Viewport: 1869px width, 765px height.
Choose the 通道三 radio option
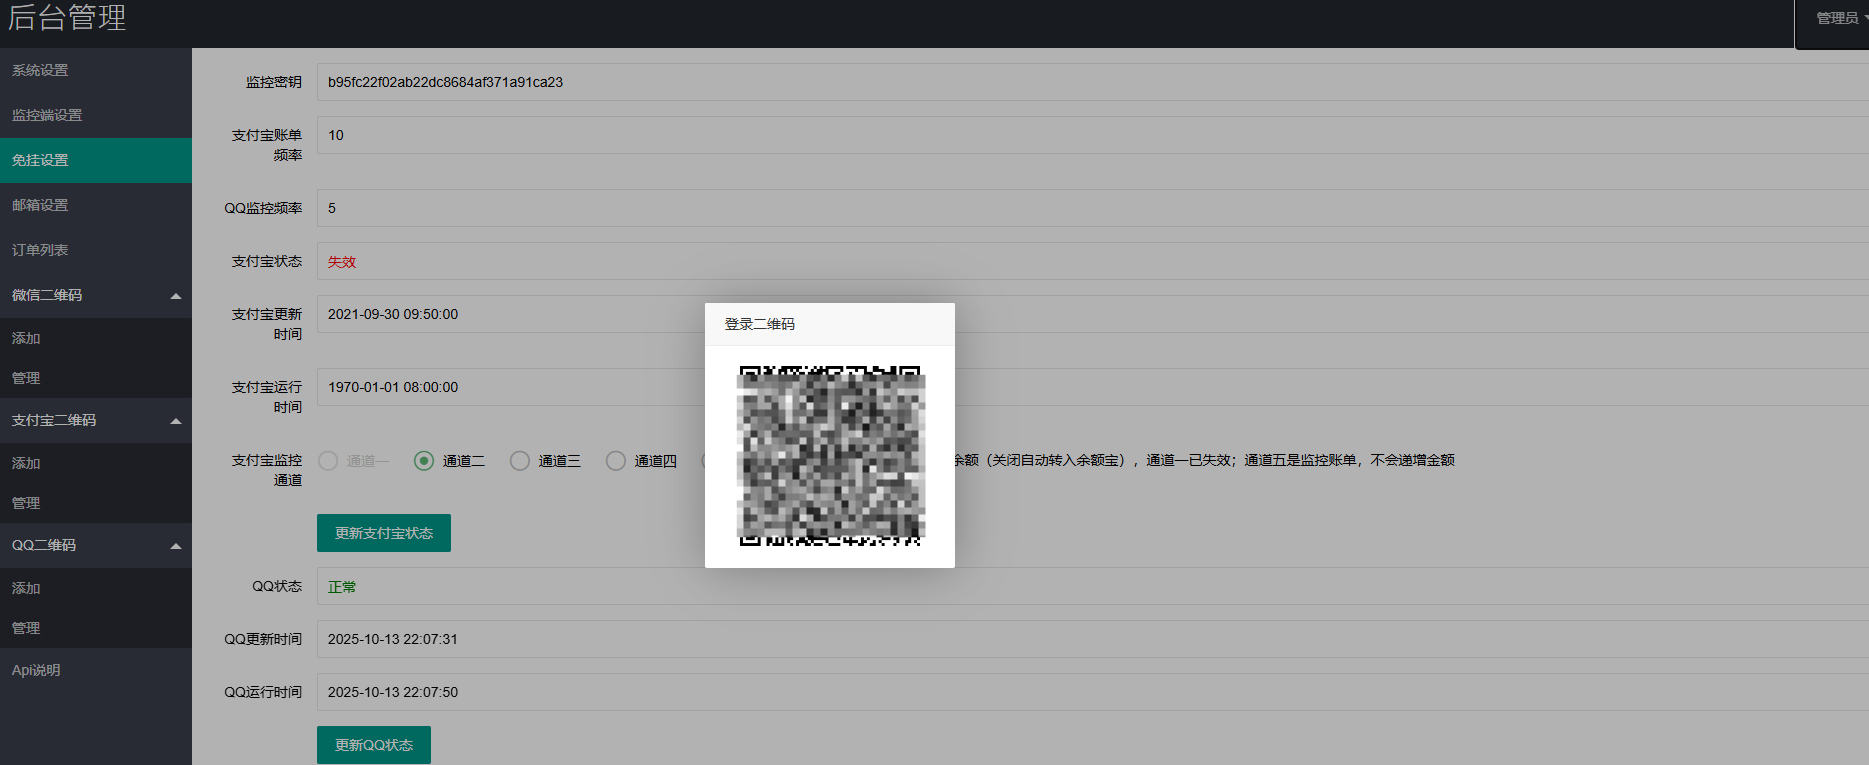pos(520,461)
